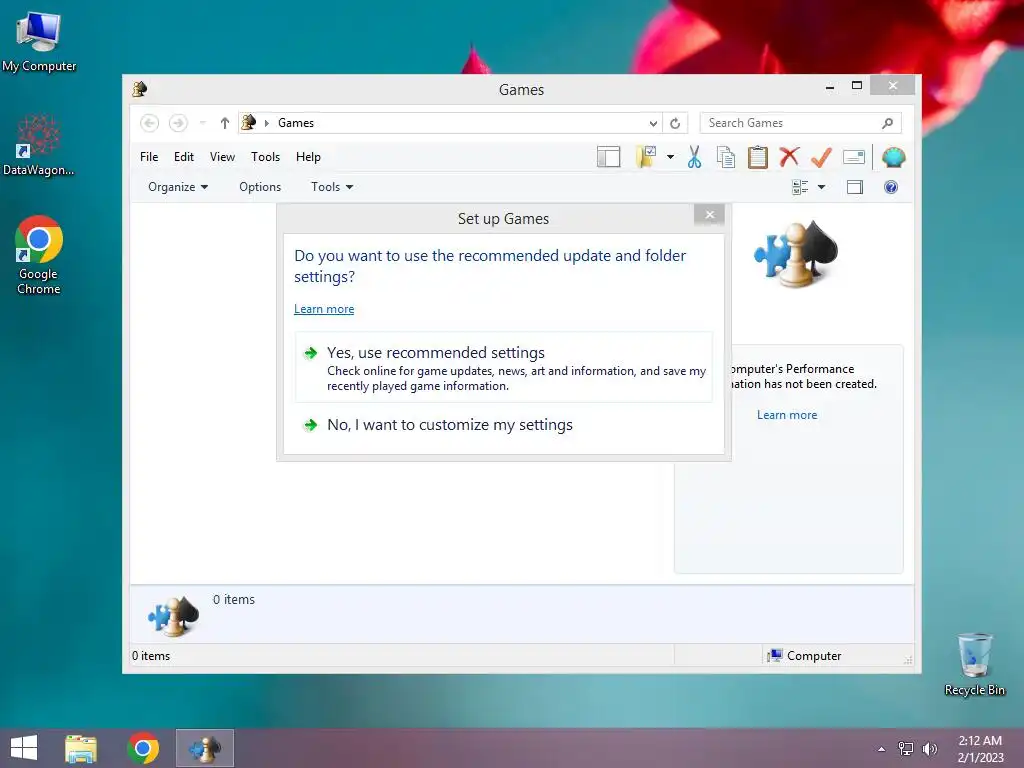Viewport: 1024px width, 768px height.
Task: Click the Paste clipboard icon
Action: [758, 157]
